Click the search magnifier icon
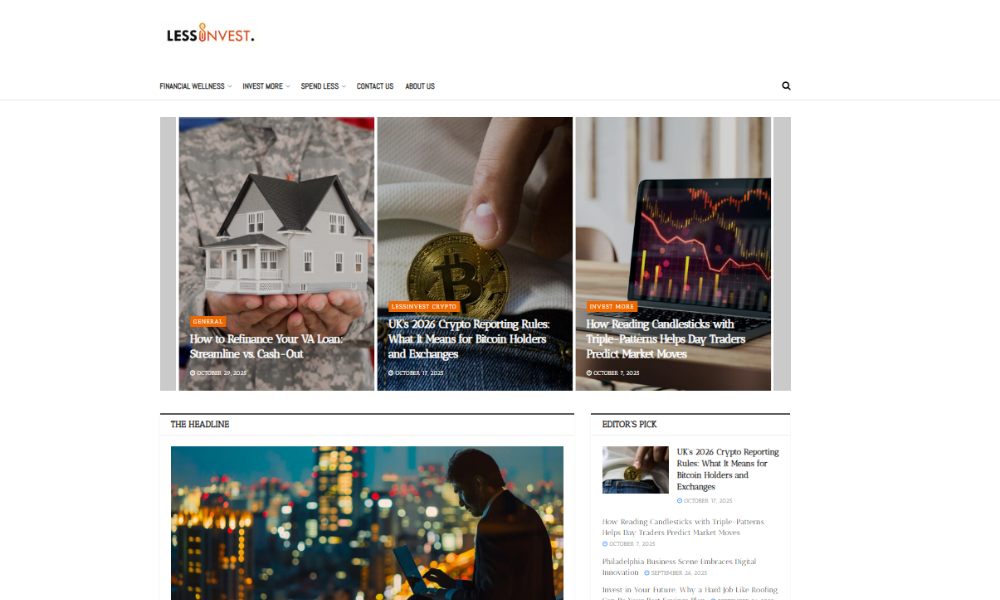Viewport: 1000px width, 600px height. point(786,86)
